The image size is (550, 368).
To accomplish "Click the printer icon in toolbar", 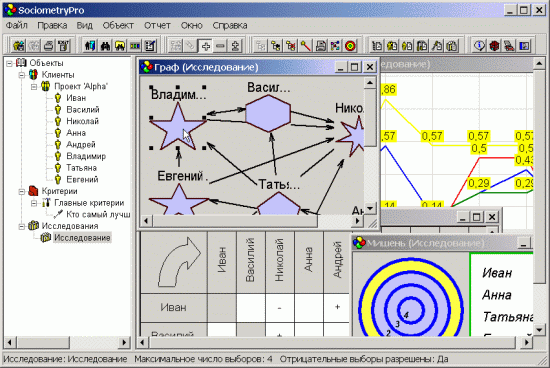I will (x=49, y=46).
